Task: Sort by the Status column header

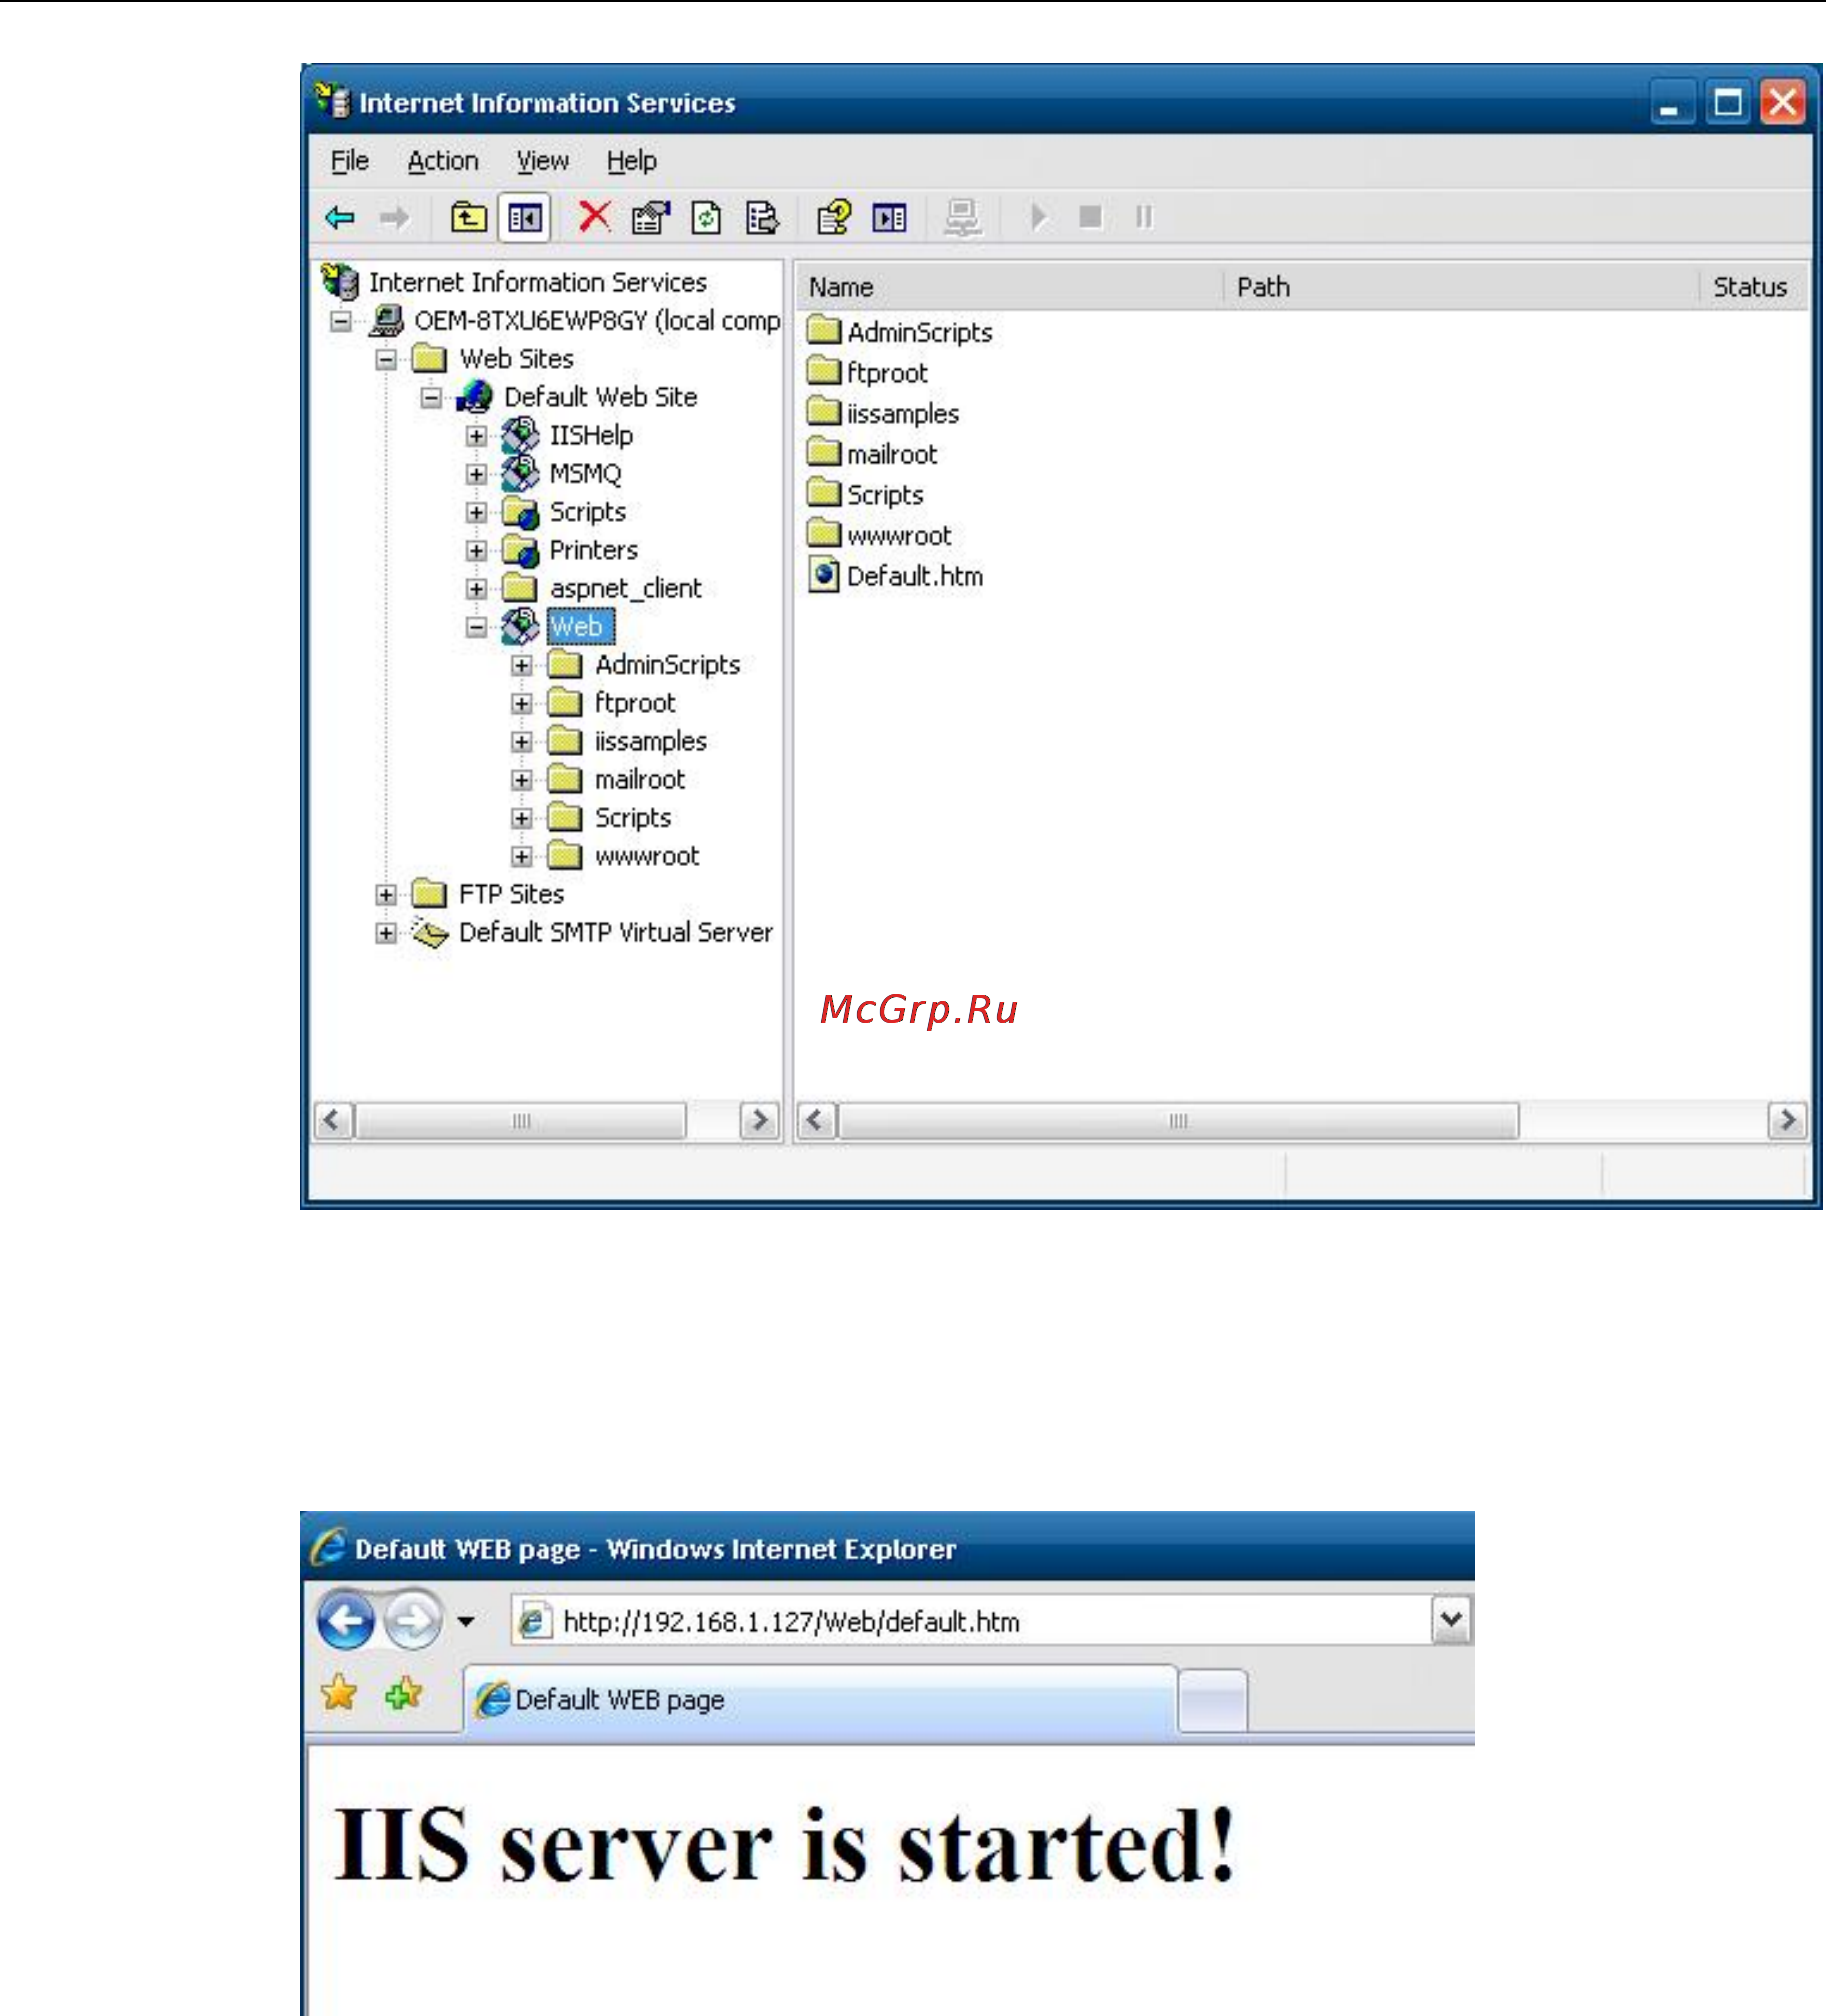Action: click(1753, 288)
